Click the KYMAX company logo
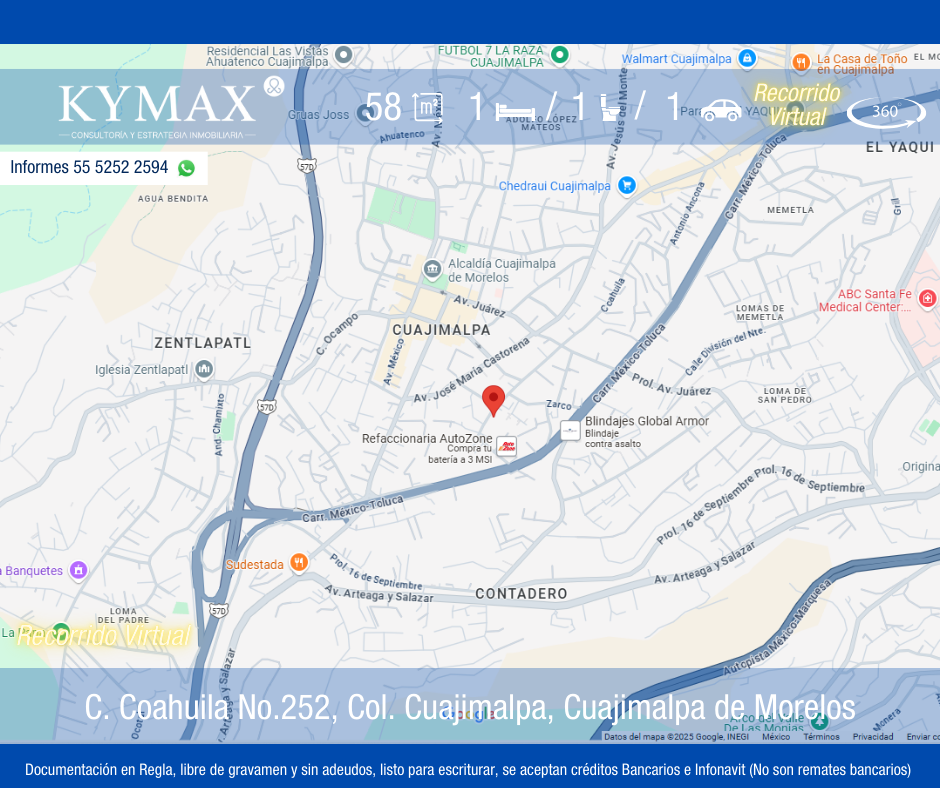 coord(158,111)
